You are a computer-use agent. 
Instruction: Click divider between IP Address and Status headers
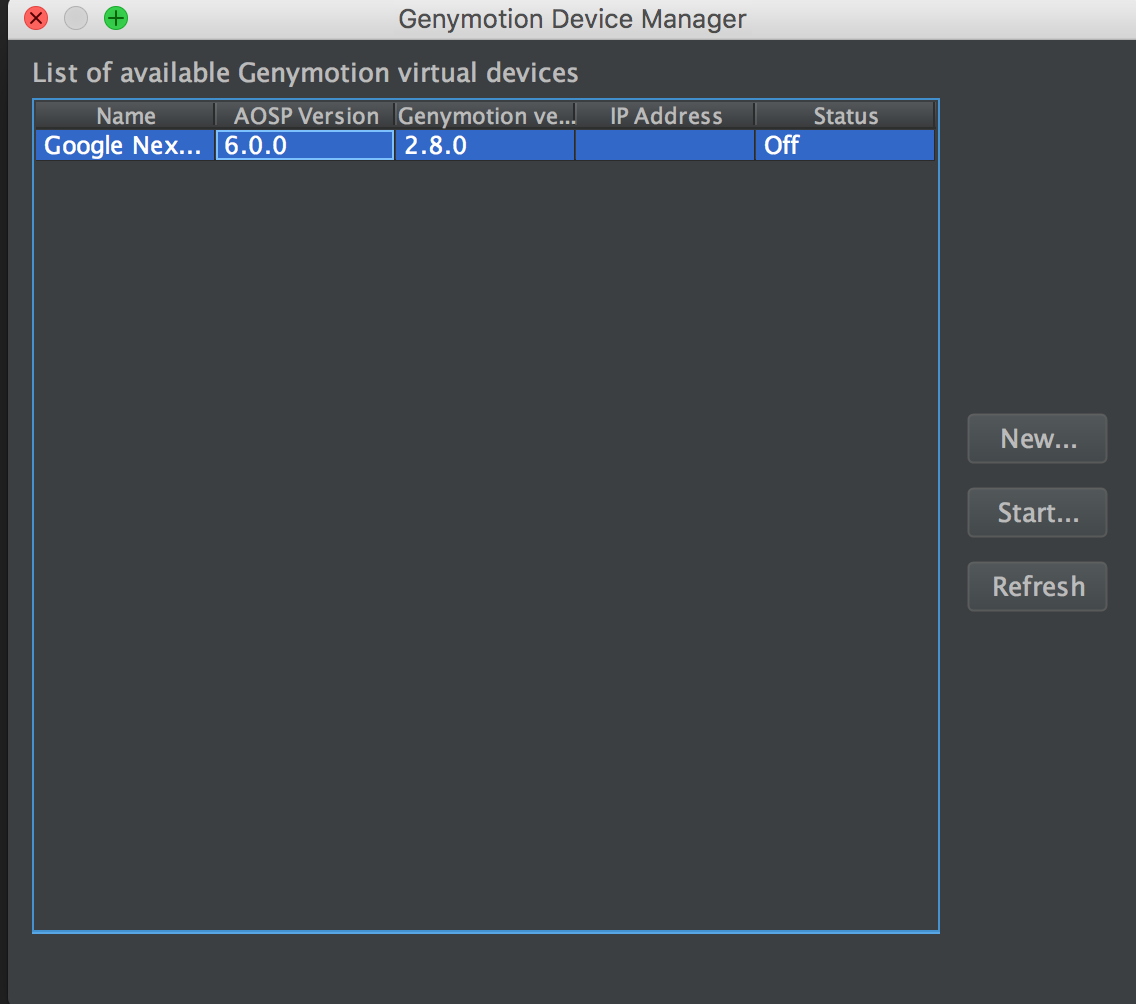click(x=755, y=116)
